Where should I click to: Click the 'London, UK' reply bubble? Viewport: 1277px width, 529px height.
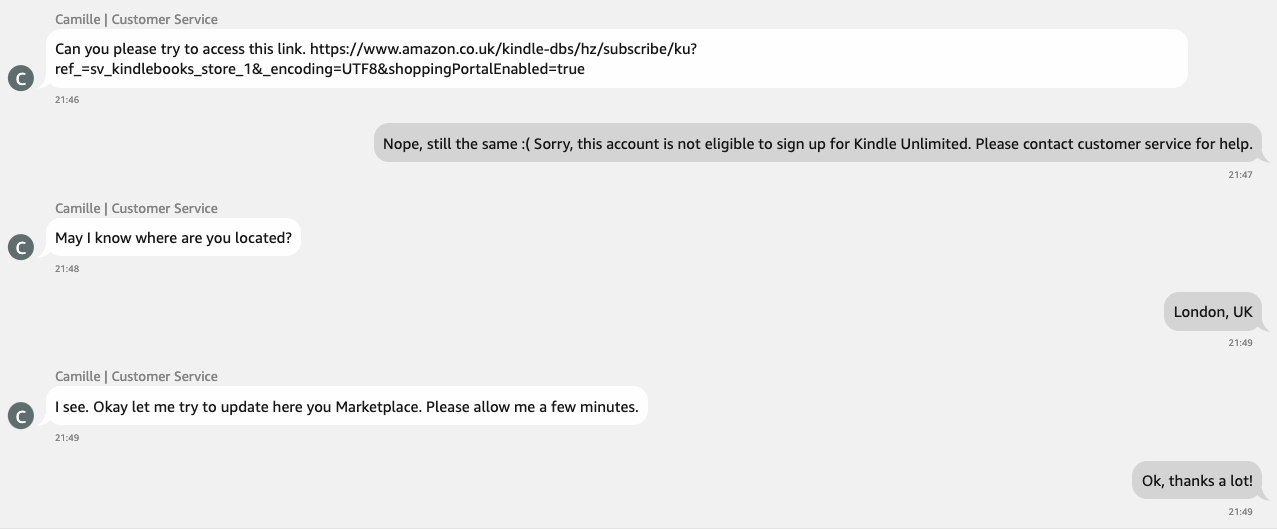coord(1213,312)
